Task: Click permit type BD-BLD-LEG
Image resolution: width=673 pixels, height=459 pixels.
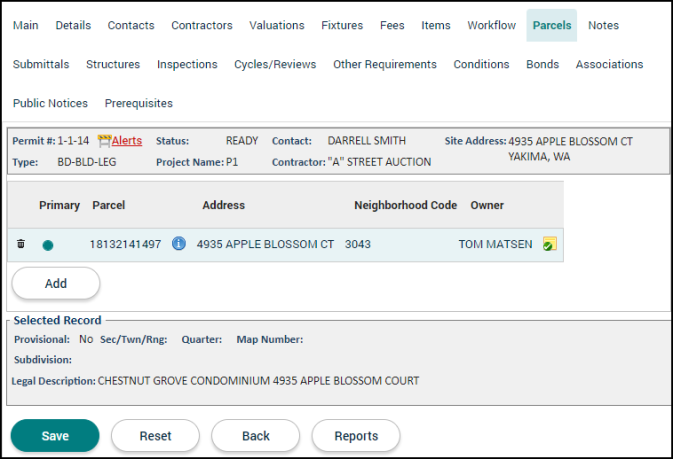Action: pos(87,162)
